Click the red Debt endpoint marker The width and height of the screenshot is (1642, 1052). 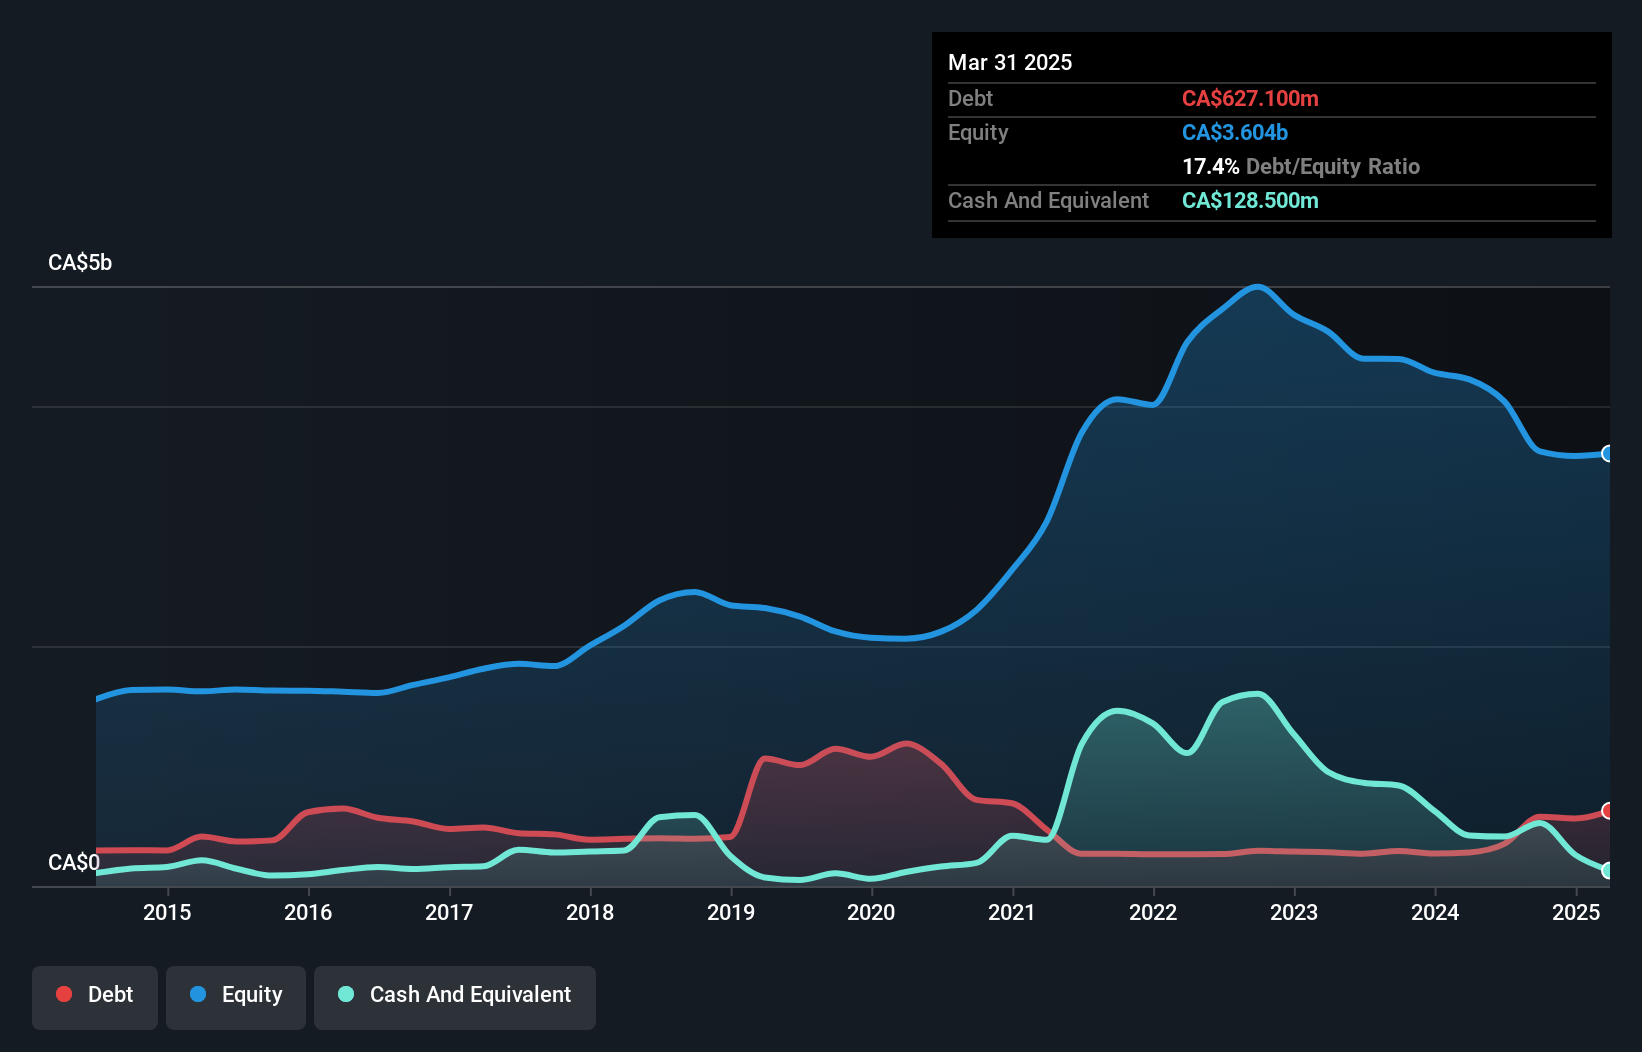coord(1607,811)
